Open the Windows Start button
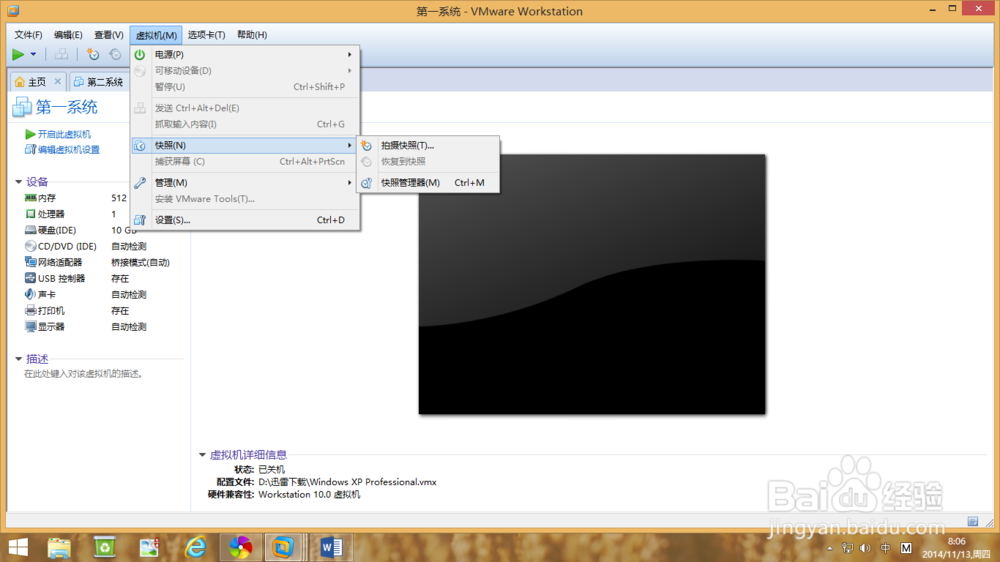 18,547
